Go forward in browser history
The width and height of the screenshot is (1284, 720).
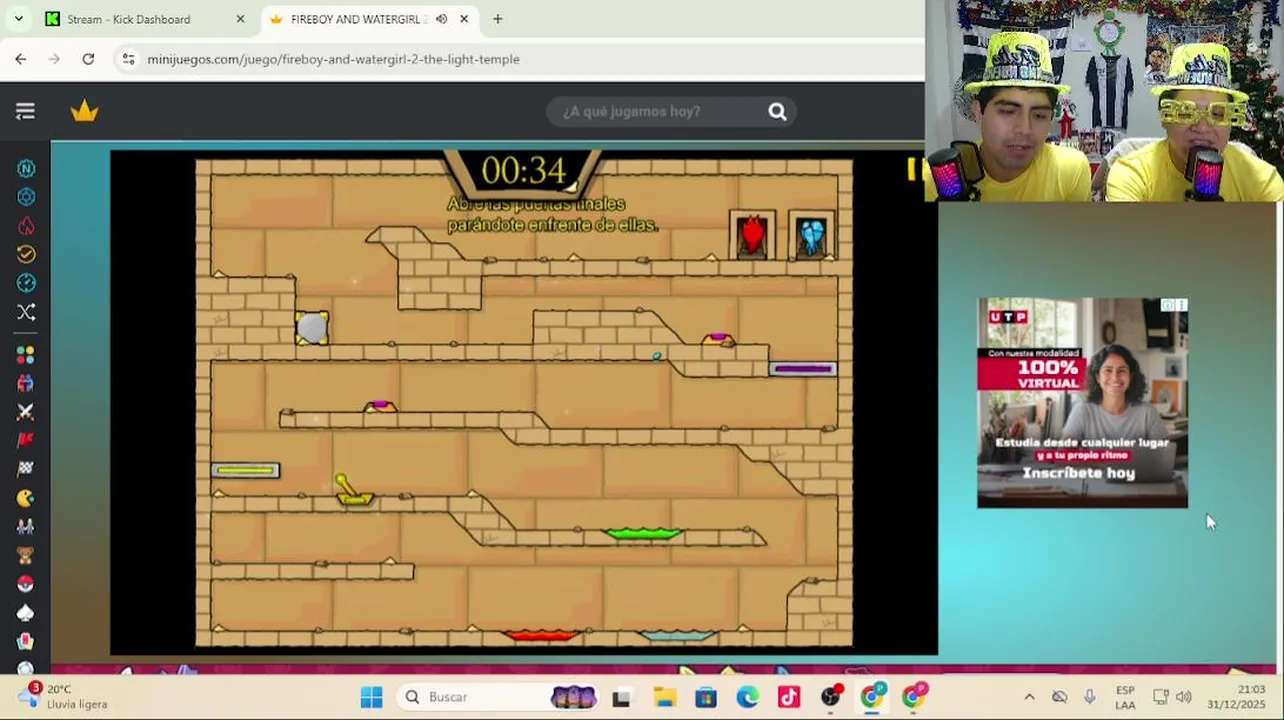55,59
